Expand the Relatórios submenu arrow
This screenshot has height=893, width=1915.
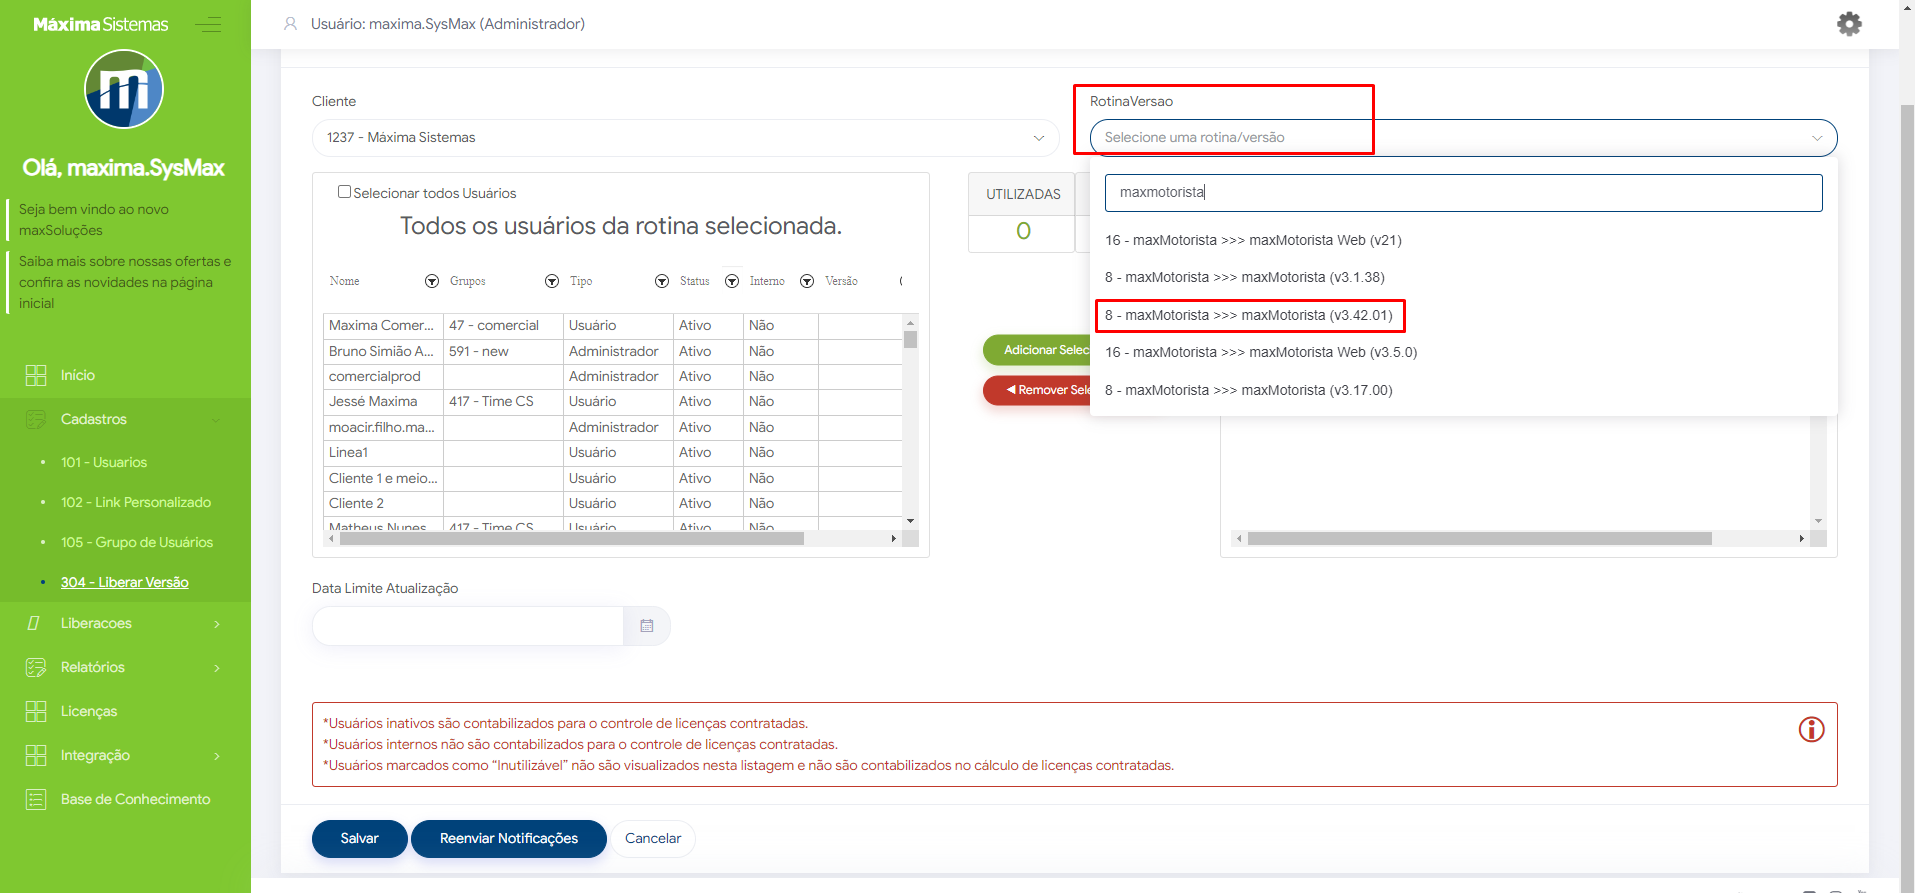(217, 668)
